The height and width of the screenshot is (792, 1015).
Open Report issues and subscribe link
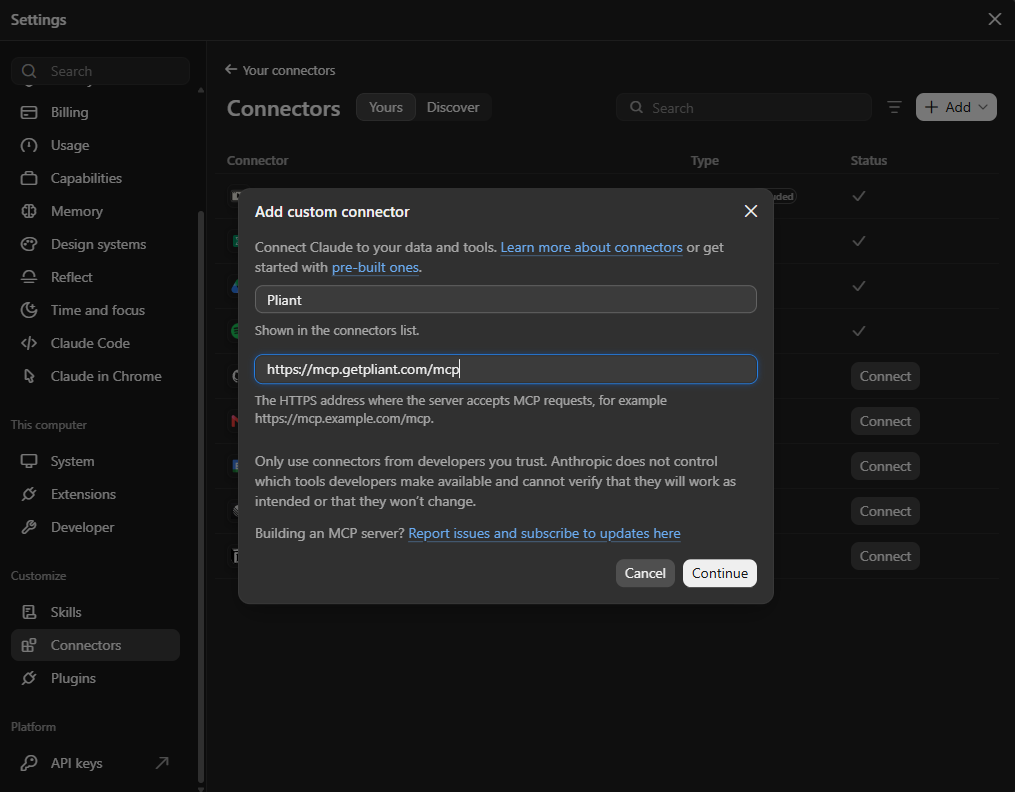pos(544,533)
